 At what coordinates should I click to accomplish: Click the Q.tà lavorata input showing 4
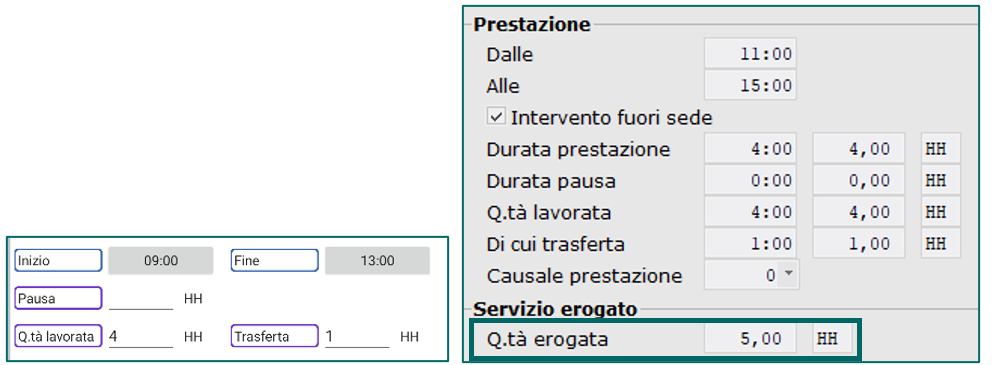coord(141,336)
